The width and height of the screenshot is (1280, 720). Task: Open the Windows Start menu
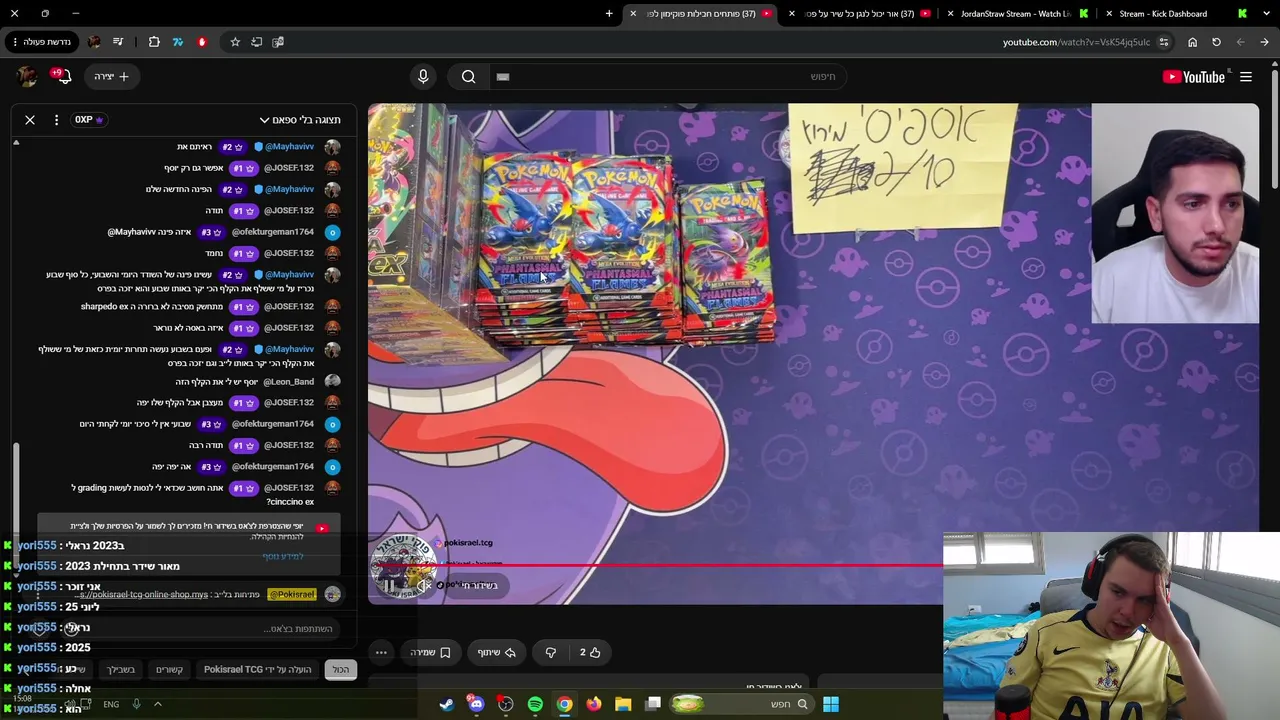coord(831,705)
